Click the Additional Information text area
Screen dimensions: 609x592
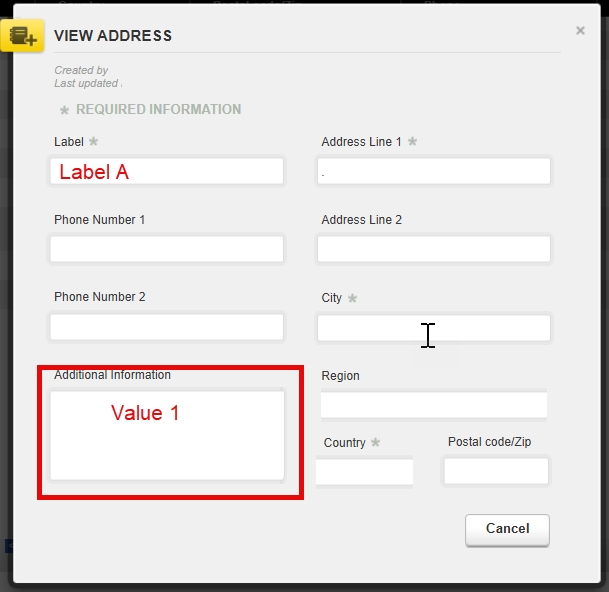[x=167, y=435]
